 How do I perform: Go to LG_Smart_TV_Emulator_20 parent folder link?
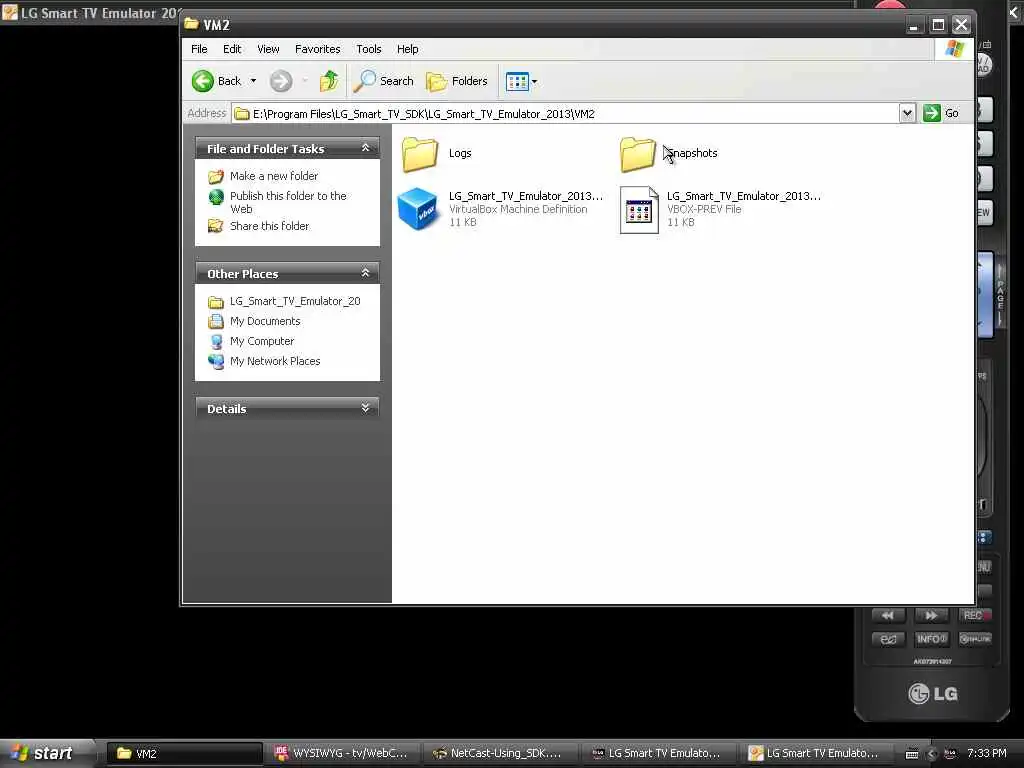(295, 301)
